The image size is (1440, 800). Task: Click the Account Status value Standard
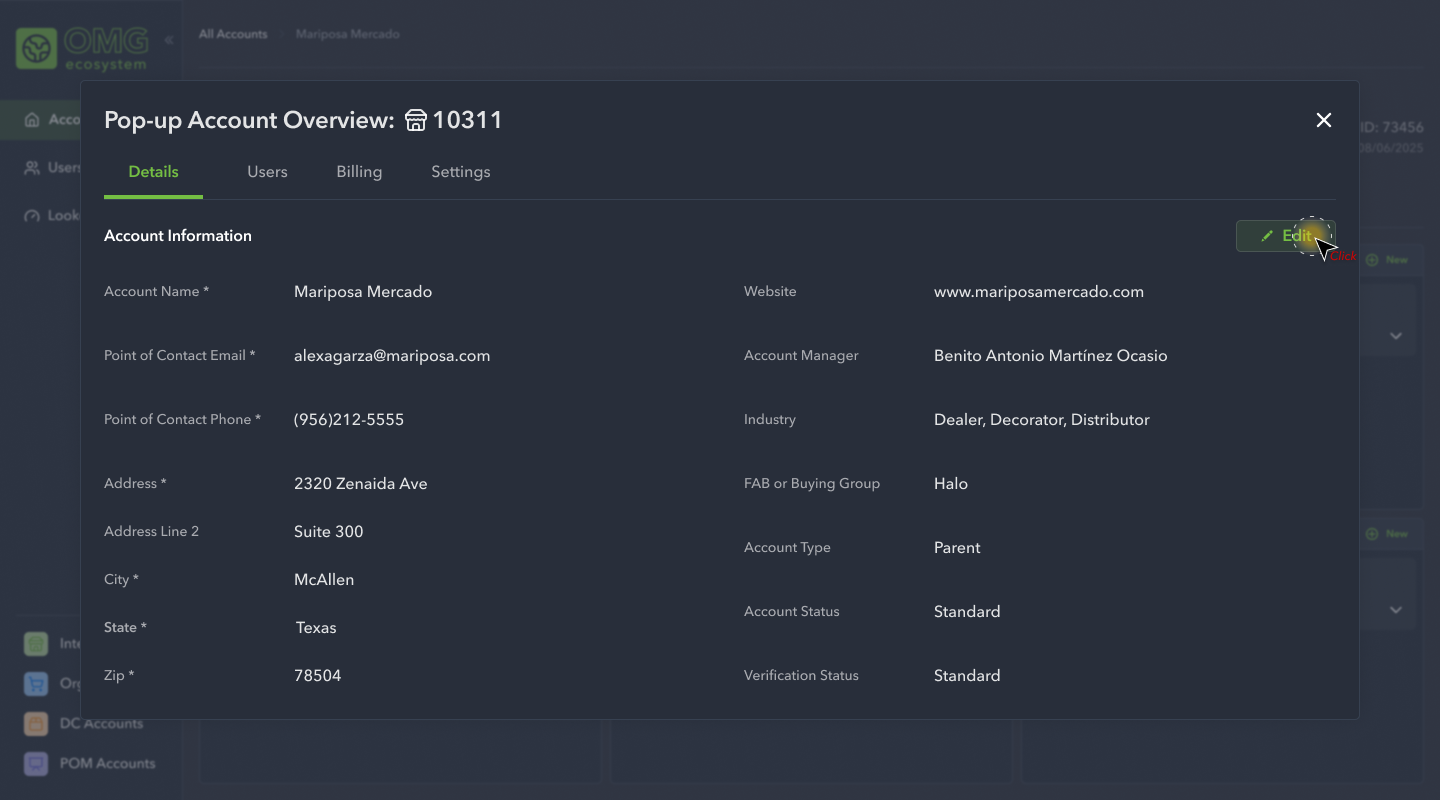pos(967,612)
